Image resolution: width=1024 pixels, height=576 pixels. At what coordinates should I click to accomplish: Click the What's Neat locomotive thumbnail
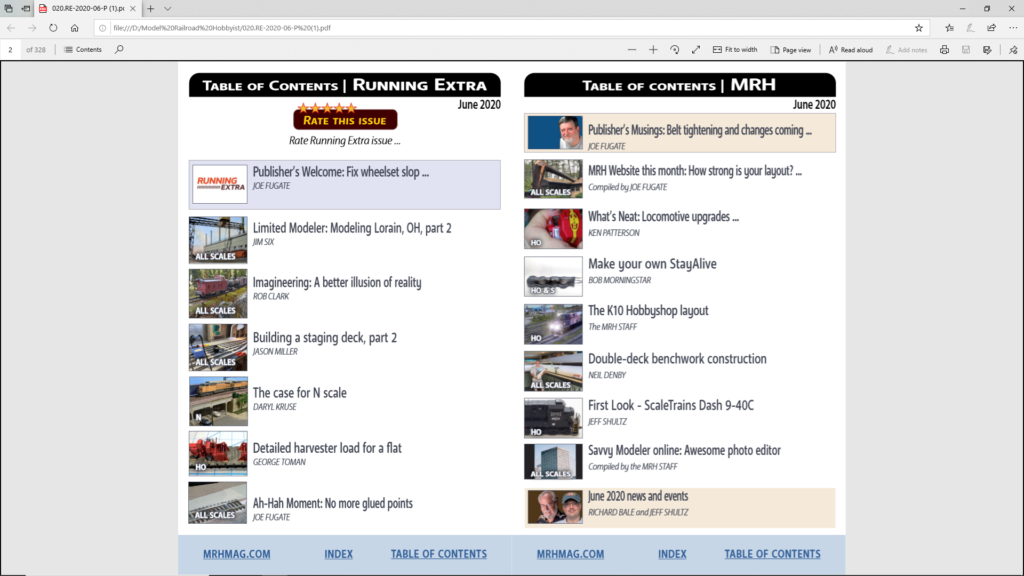click(x=553, y=229)
